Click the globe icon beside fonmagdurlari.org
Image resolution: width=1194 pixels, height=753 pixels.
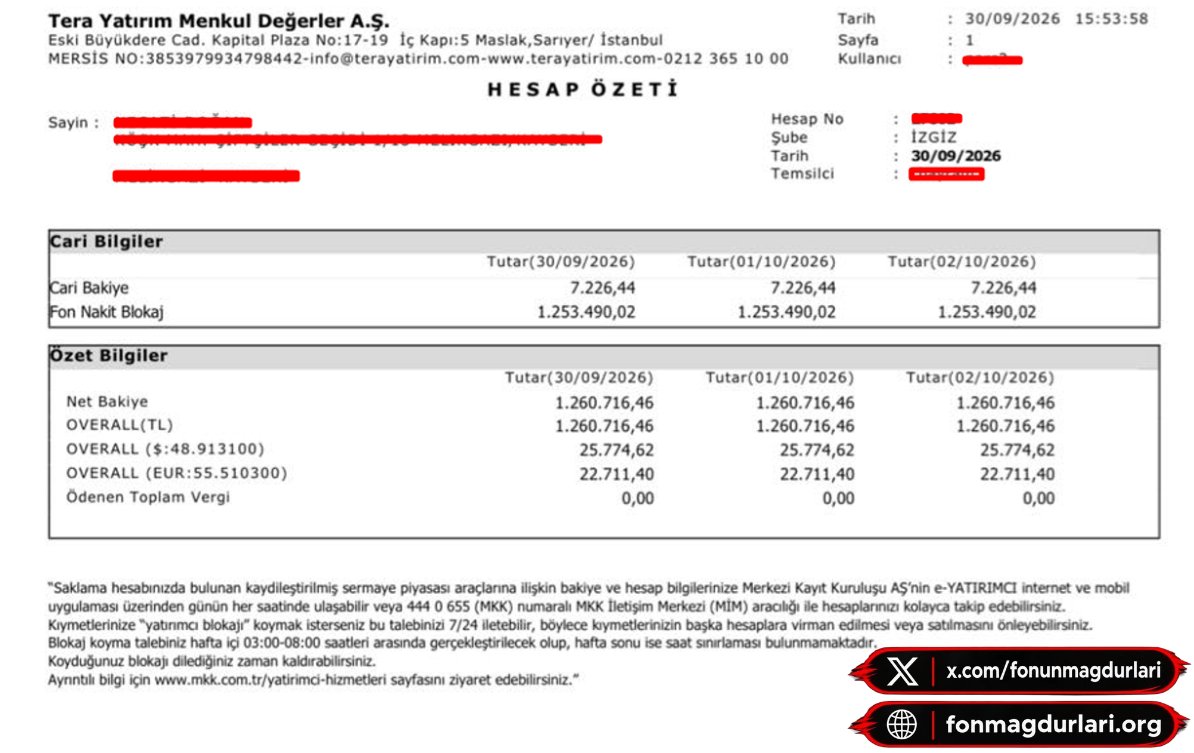point(902,724)
